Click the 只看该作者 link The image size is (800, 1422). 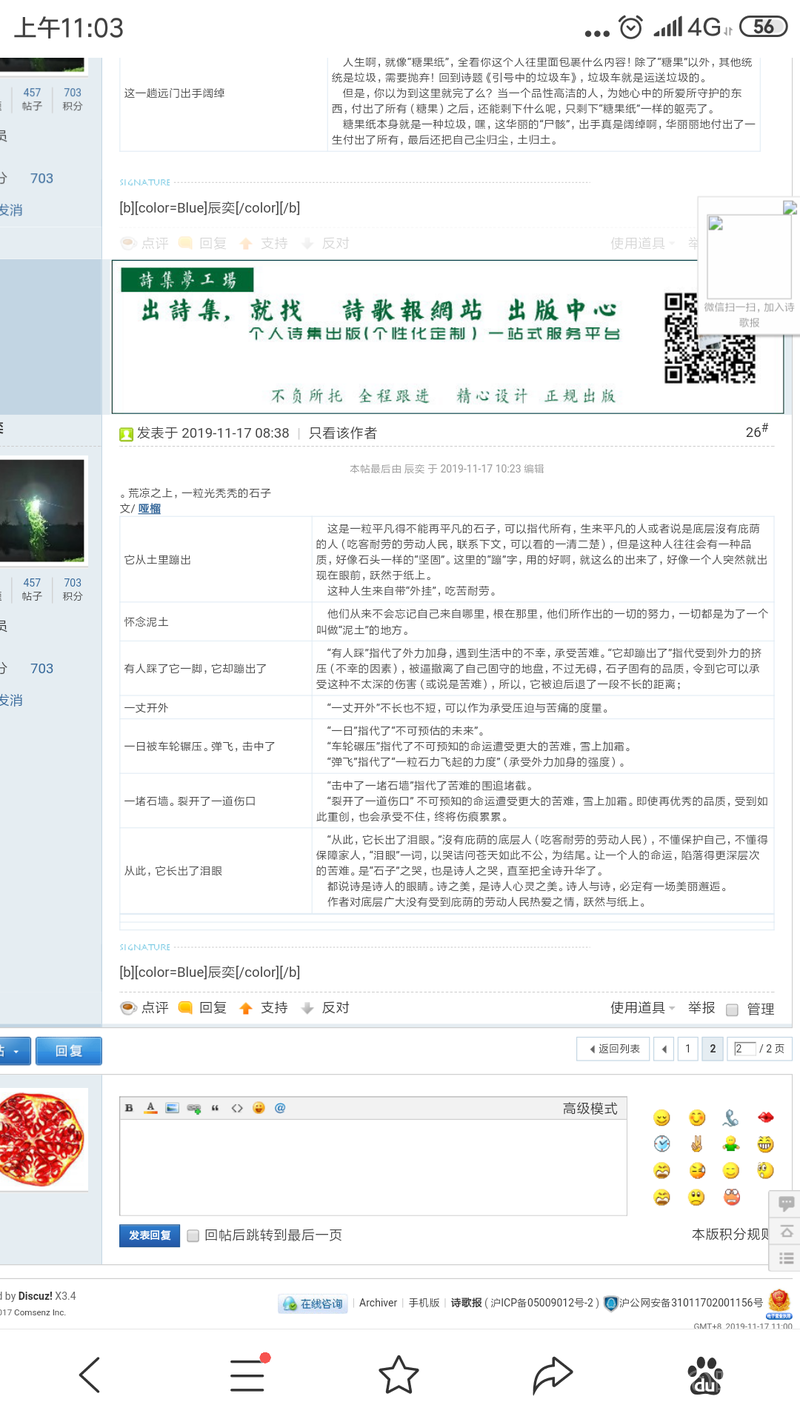click(x=342, y=433)
